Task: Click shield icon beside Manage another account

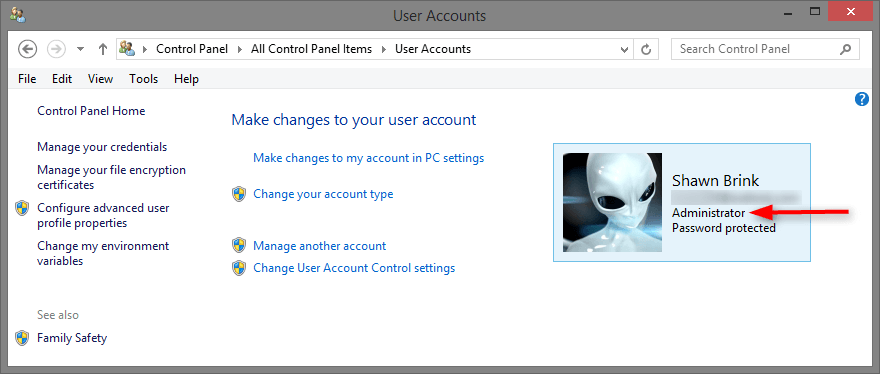Action: click(x=239, y=245)
